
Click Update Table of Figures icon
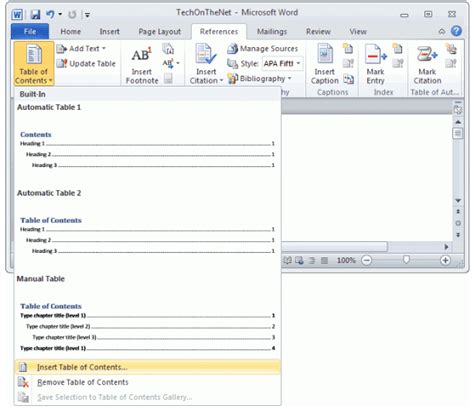[x=348, y=63]
